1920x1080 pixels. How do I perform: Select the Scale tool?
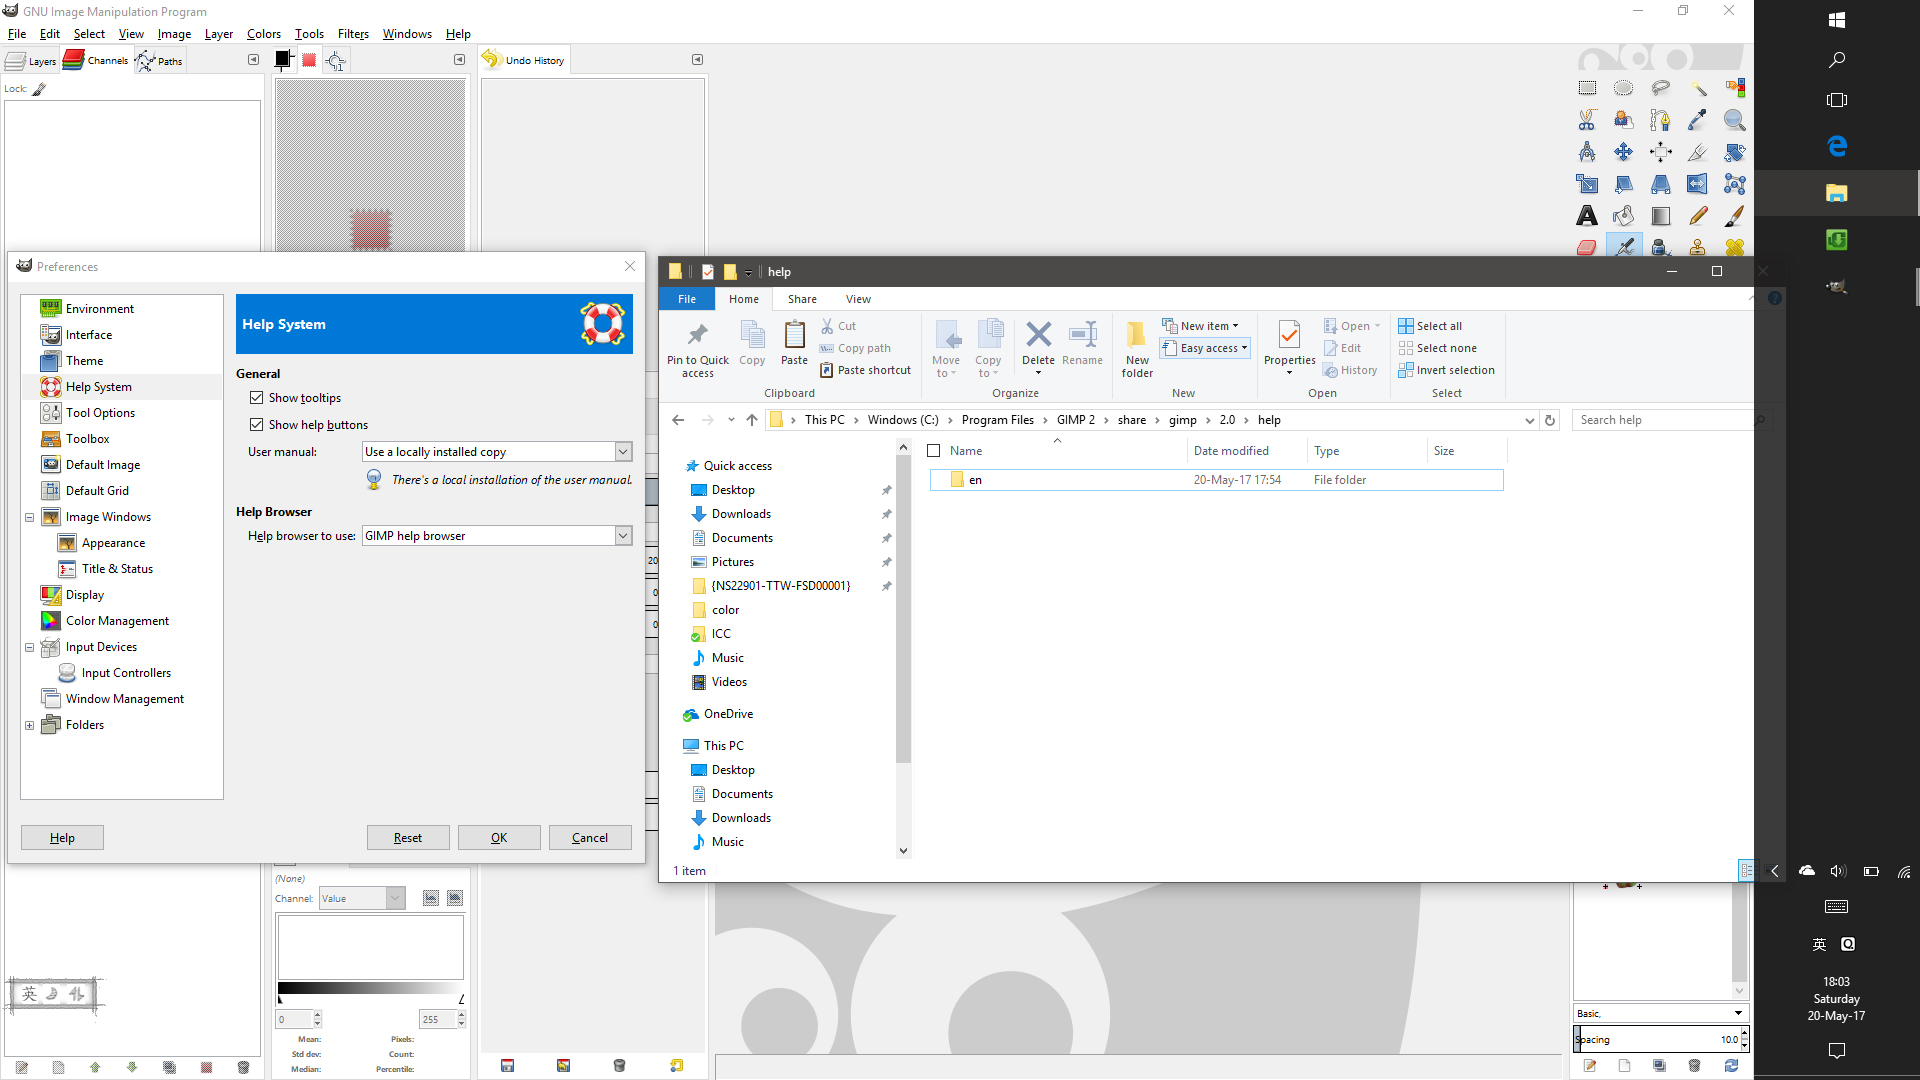click(1587, 184)
